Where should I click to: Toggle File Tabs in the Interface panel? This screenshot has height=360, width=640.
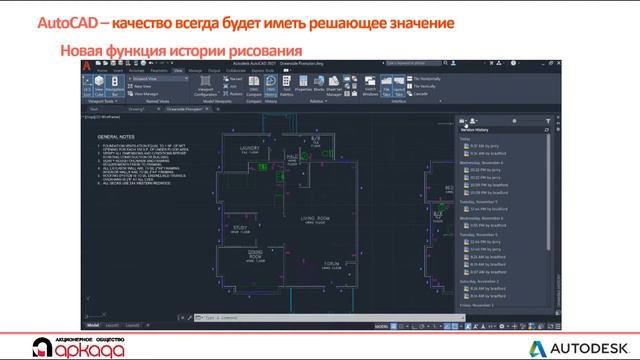[x=386, y=86]
